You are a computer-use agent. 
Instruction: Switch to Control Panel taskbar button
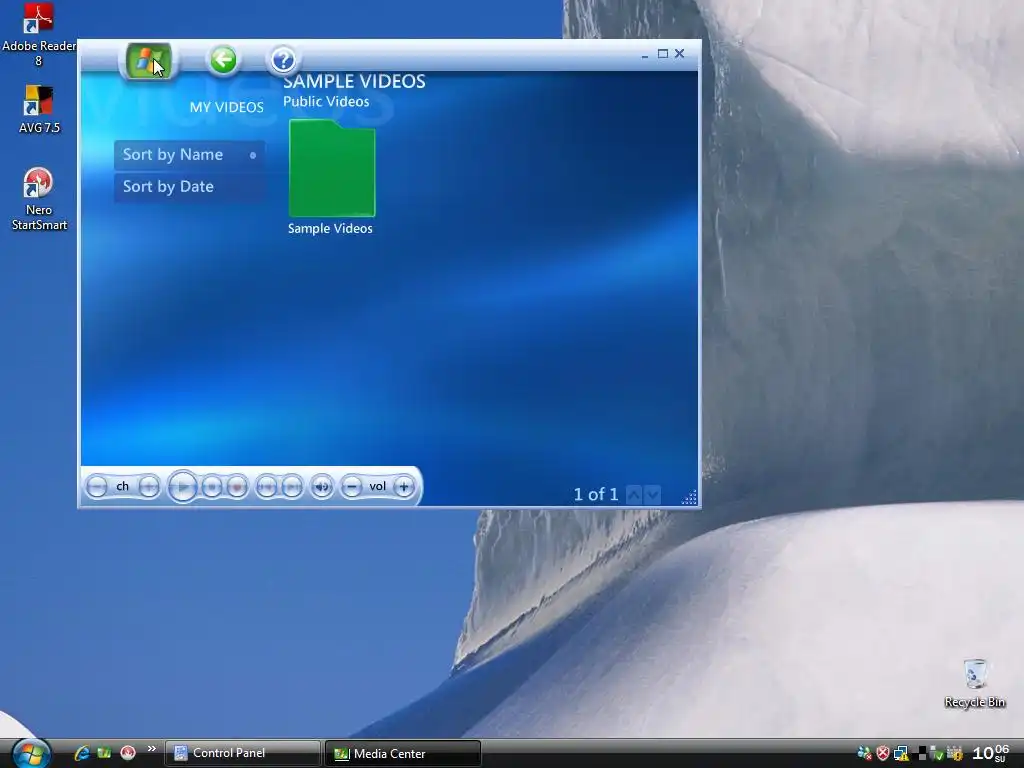pos(242,754)
